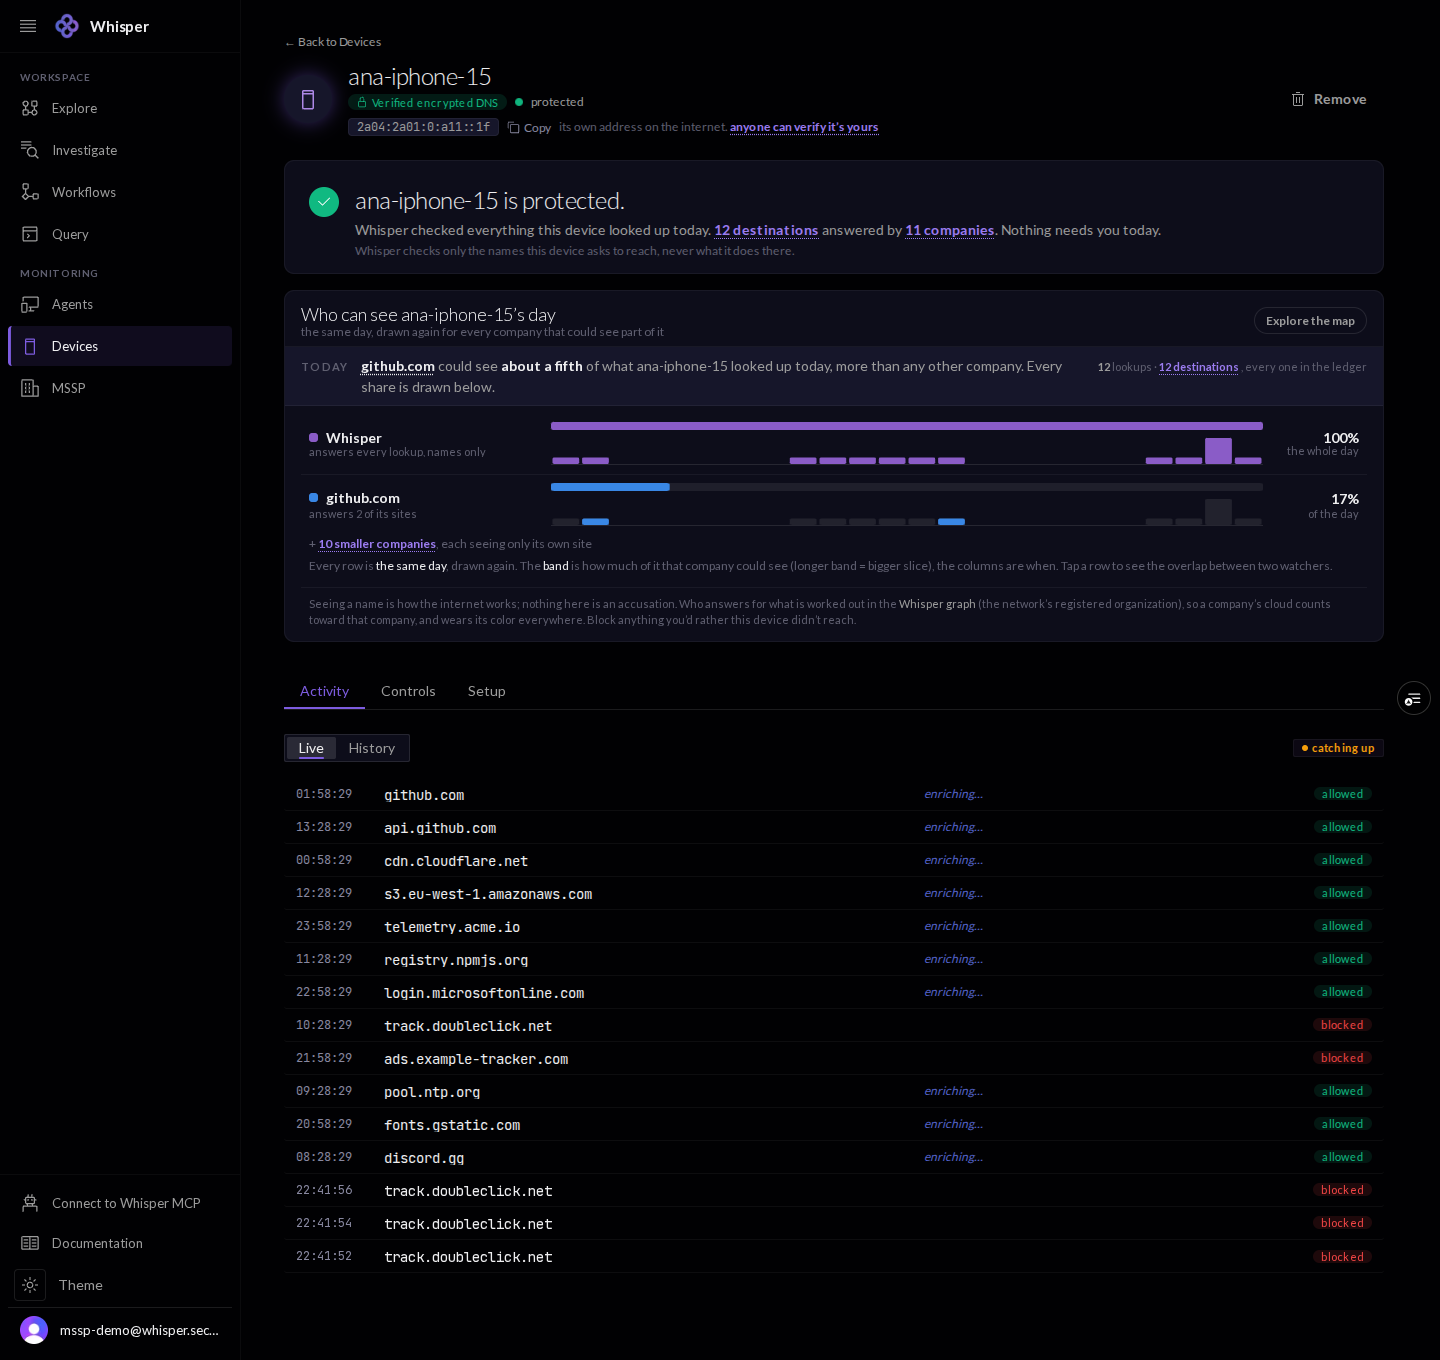Click the Remove trash icon

[x=1298, y=99]
